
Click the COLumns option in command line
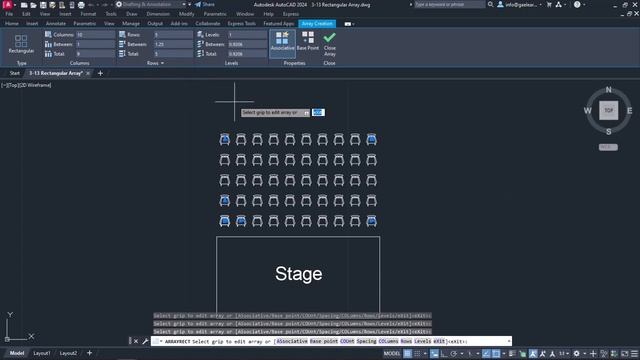tap(388, 341)
